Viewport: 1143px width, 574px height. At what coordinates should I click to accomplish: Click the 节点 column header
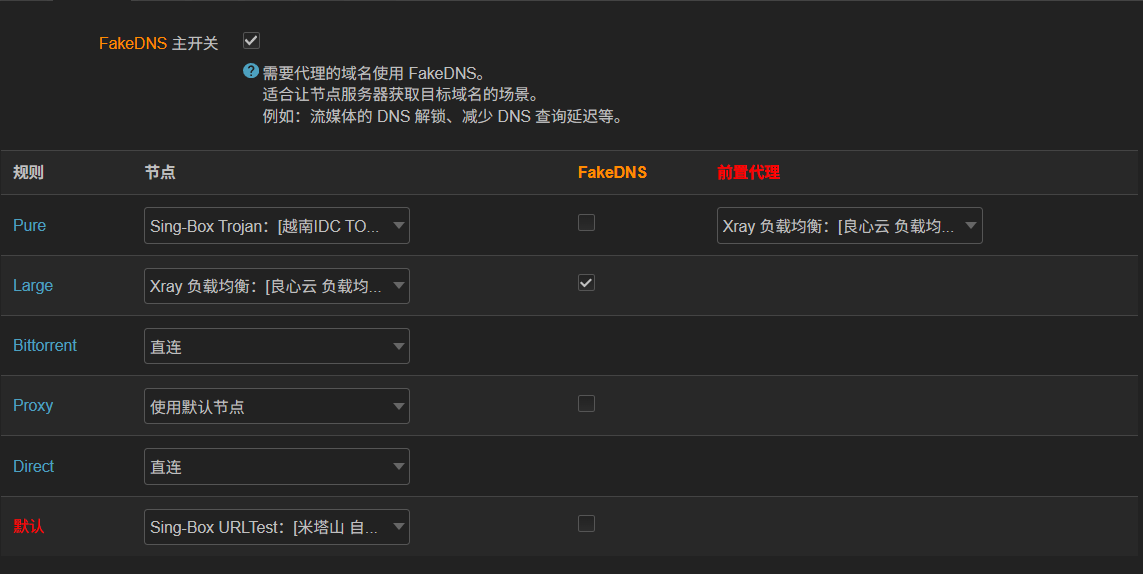[x=160, y=172]
